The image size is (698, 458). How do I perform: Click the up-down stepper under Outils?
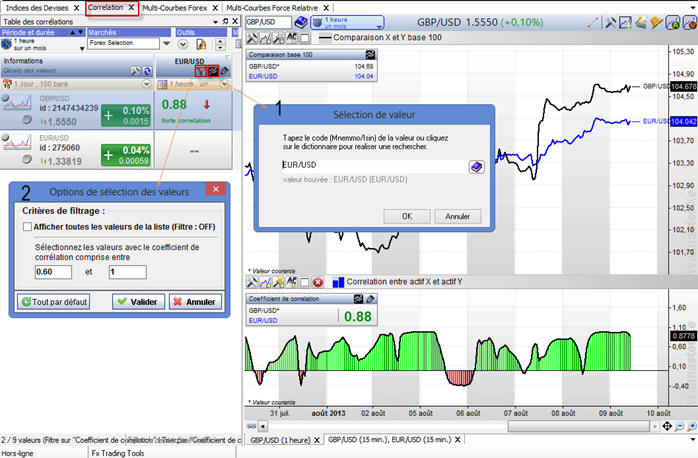coord(219,44)
